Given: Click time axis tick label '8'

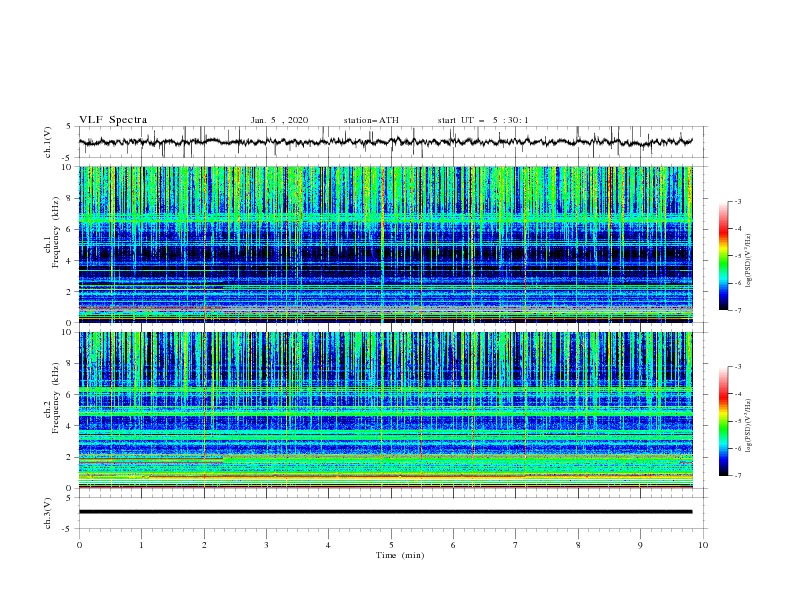Looking at the screenshot, I should click(x=578, y=545).
